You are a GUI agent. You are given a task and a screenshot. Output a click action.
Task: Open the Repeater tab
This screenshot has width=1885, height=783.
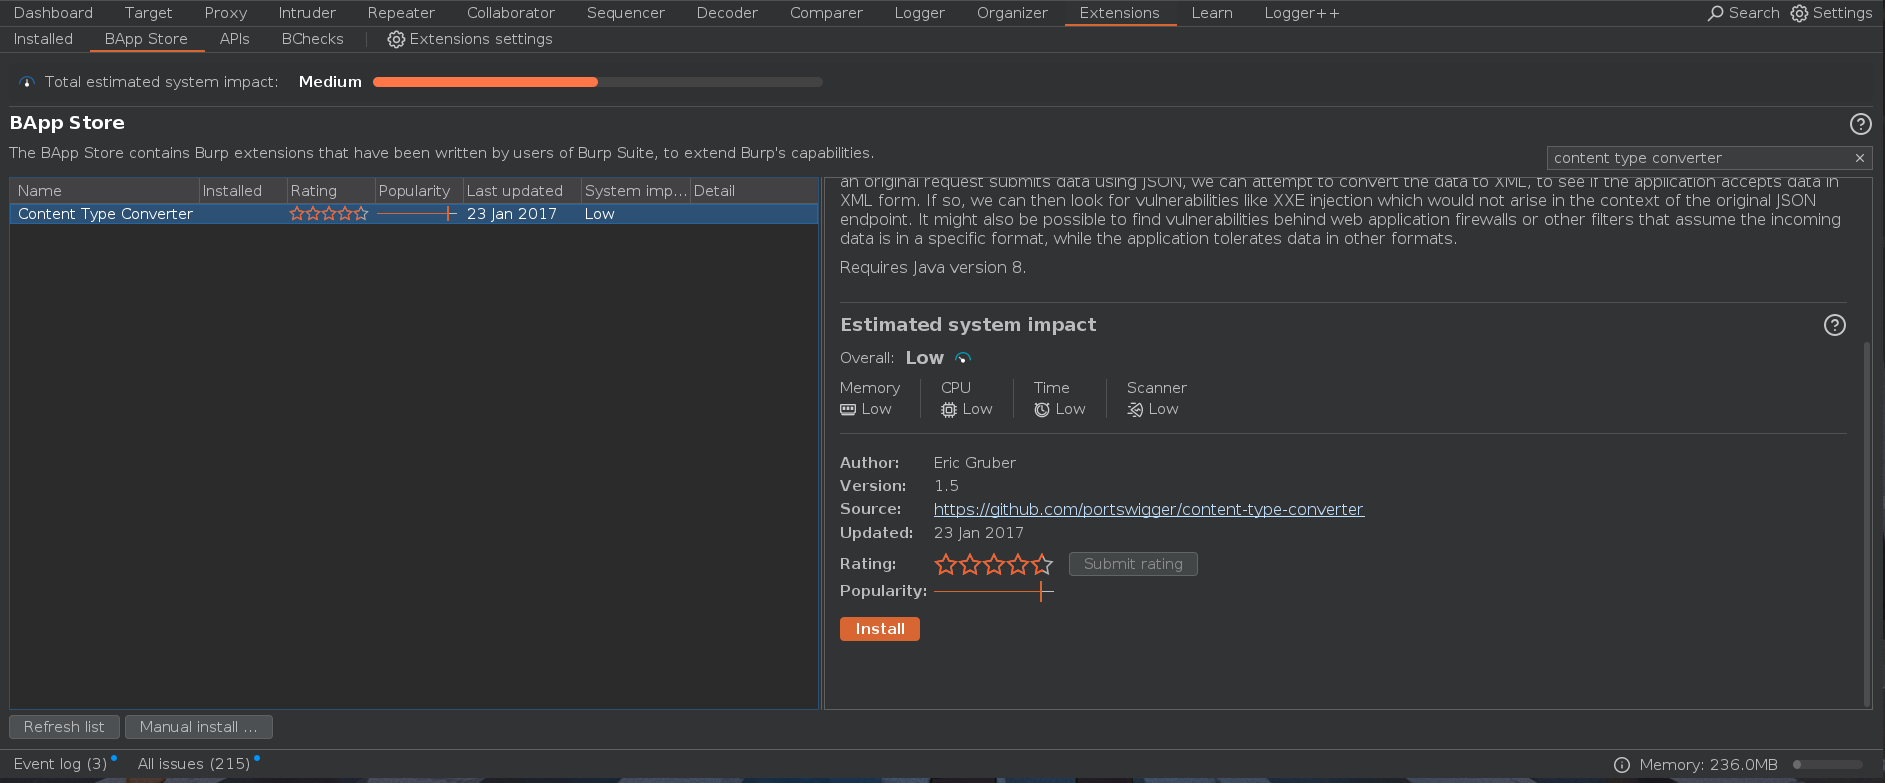click(401, 13)
